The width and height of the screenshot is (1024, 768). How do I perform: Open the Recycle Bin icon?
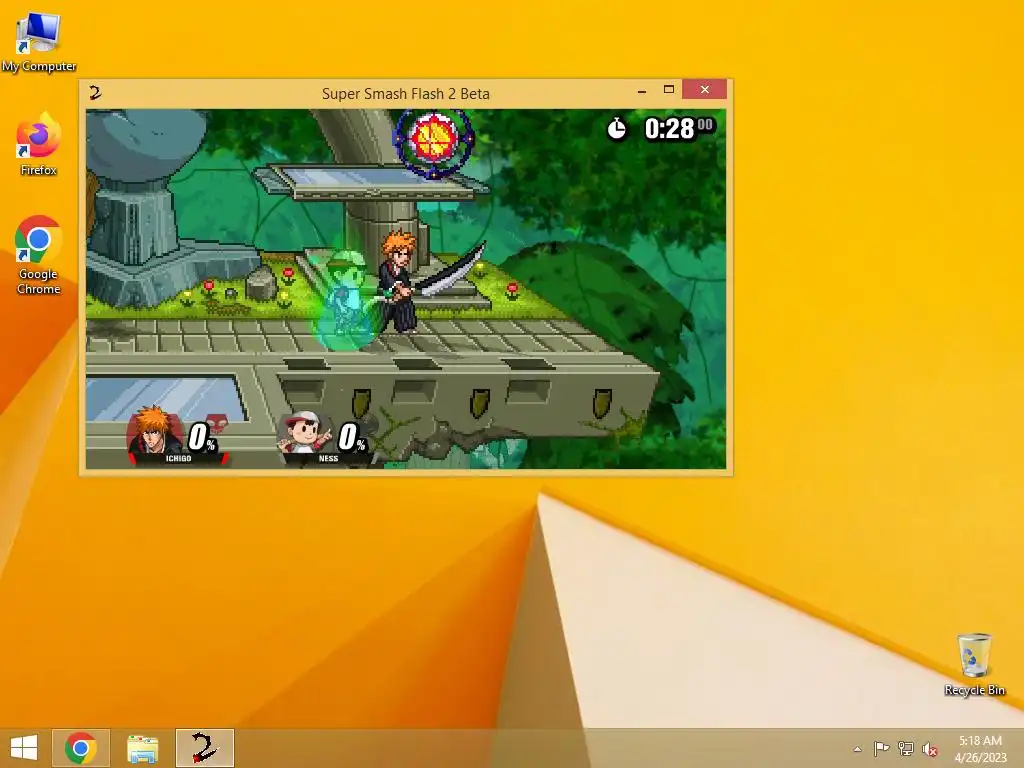[974, 664]
